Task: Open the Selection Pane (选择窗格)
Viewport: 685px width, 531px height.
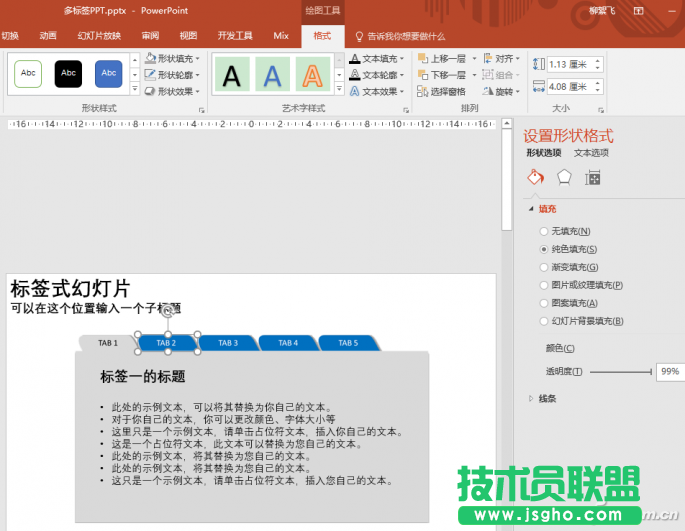Action: pyautogui.click(x=442, y=91)
